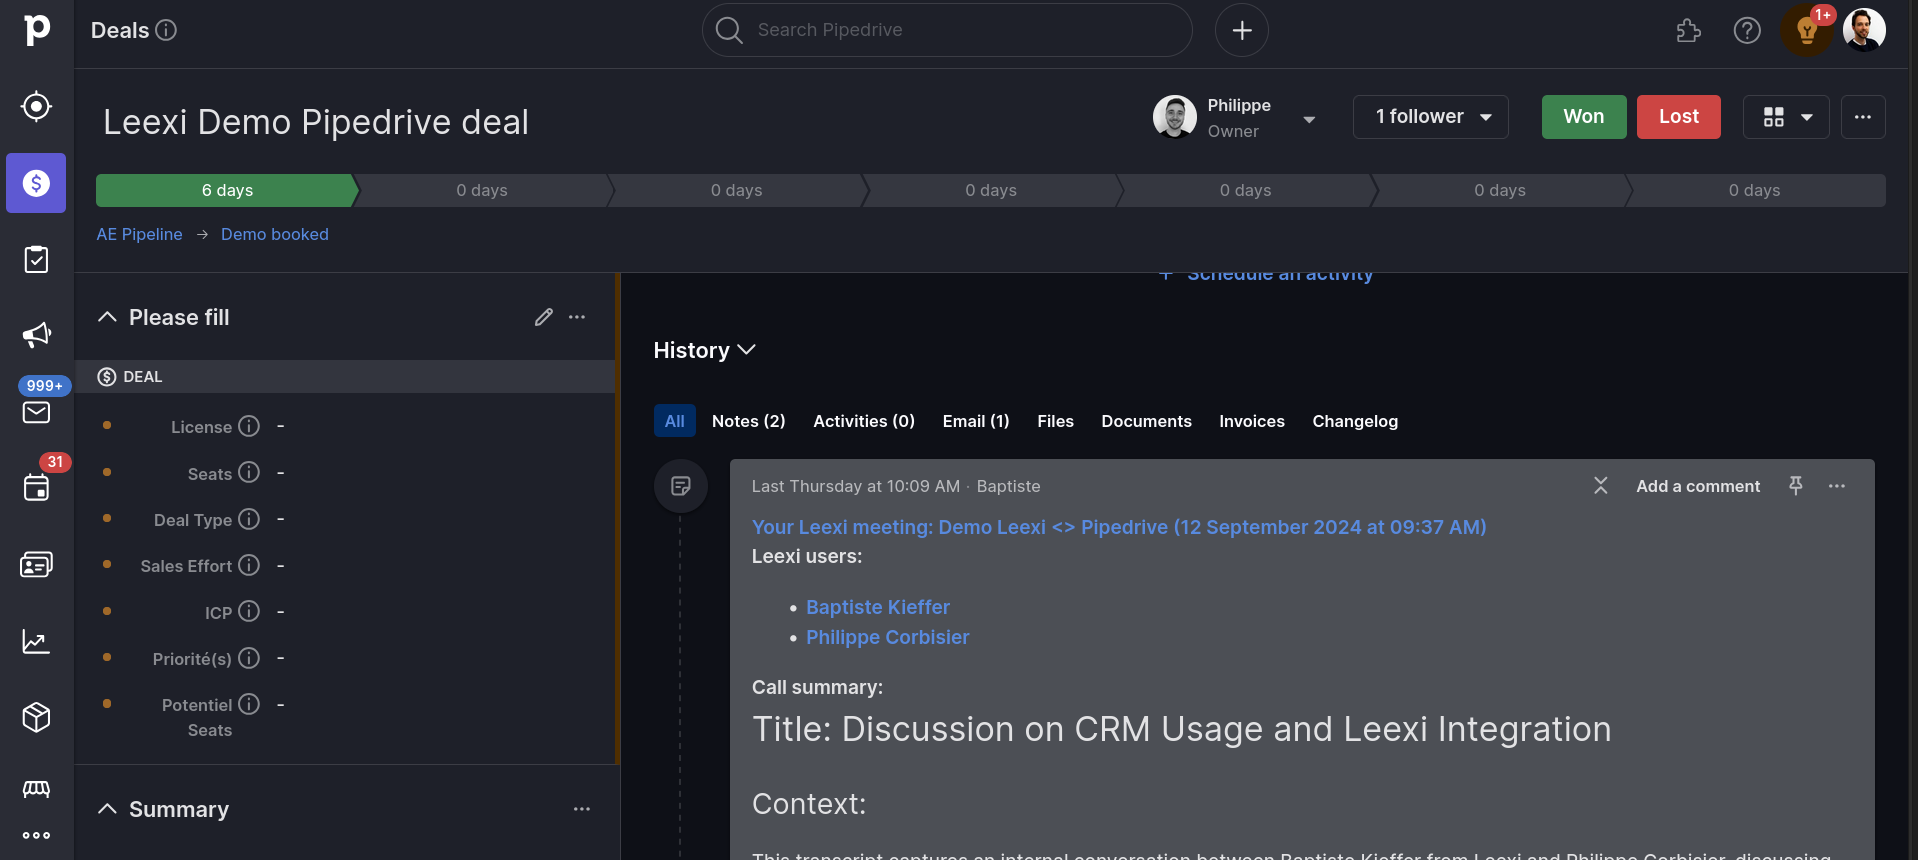Screen dimensions: 1918x860
Task: Show Deal Type info icon
Action: 249,519
